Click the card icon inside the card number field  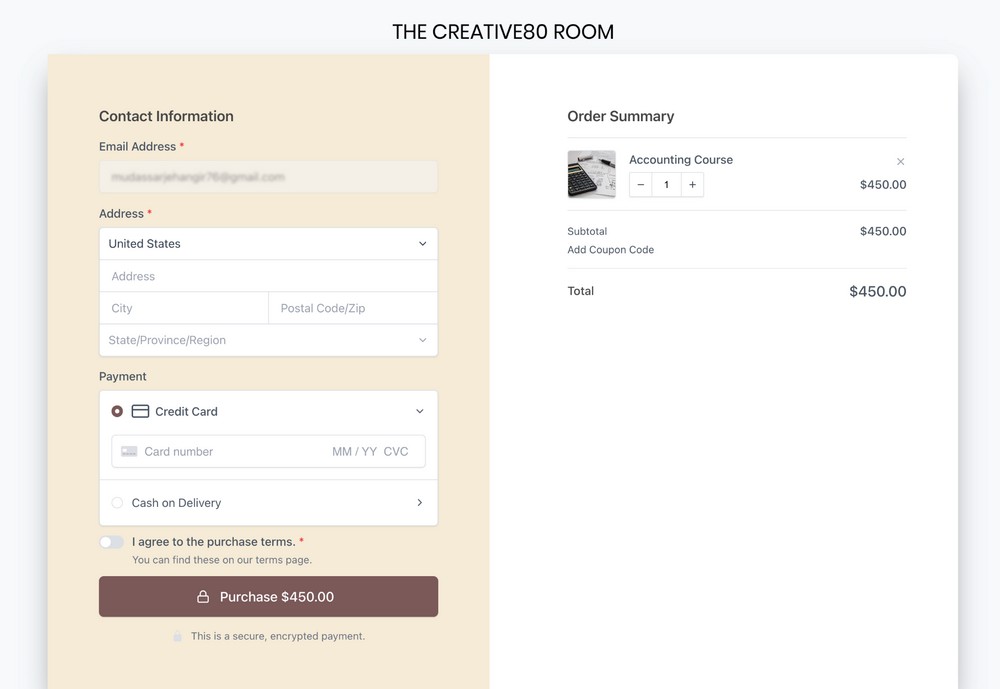[x=129, y=451]
